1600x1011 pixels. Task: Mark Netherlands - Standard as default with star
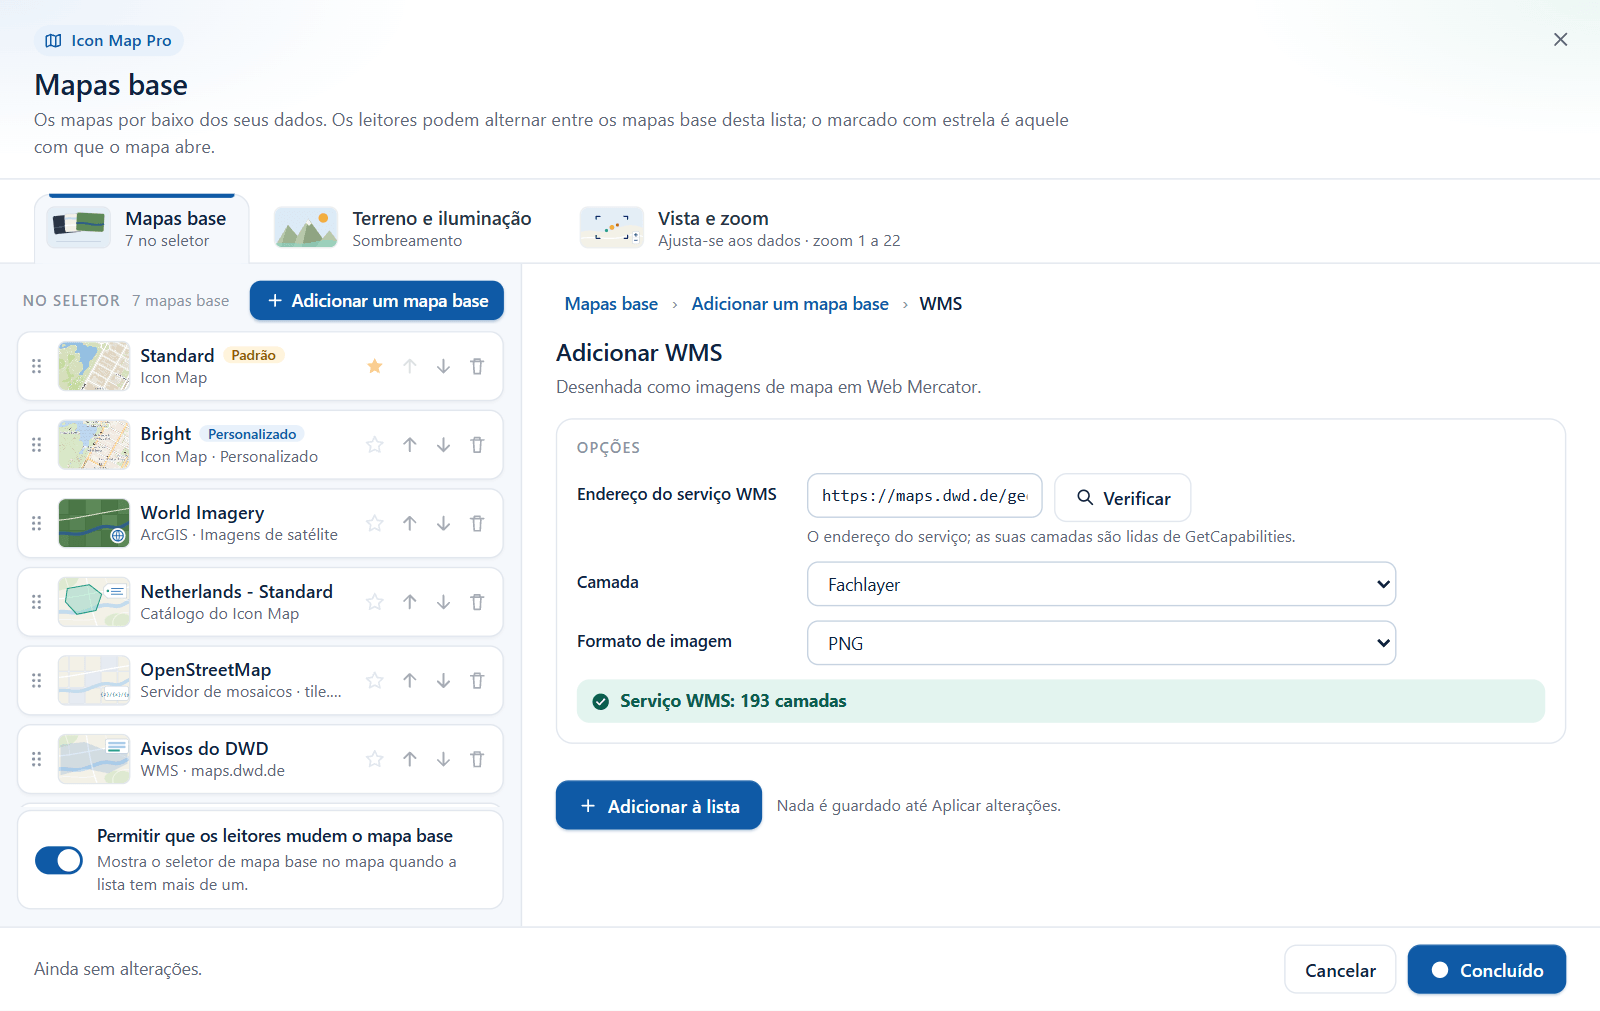click(375, 602)
